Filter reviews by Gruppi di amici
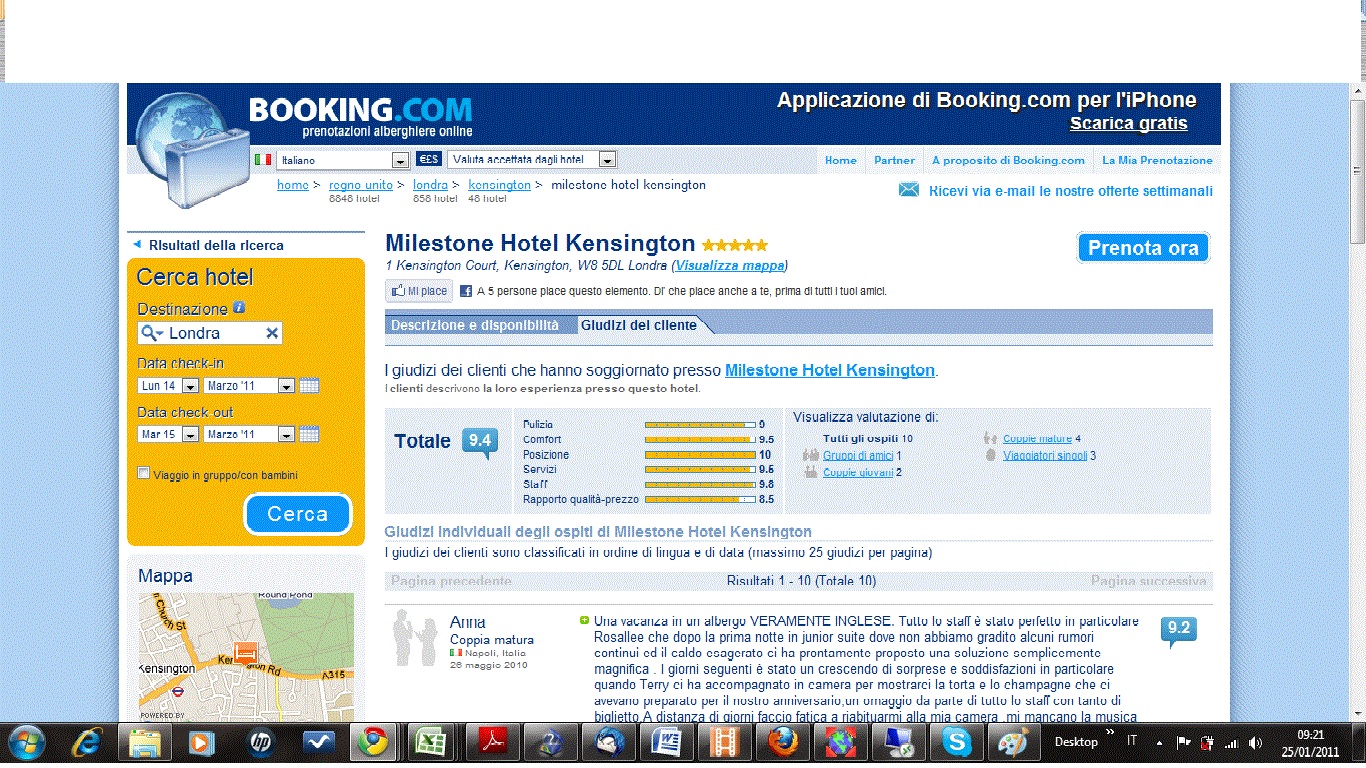Image resolution: width=1366 pixels, height=768 pixels. point(858,455)
